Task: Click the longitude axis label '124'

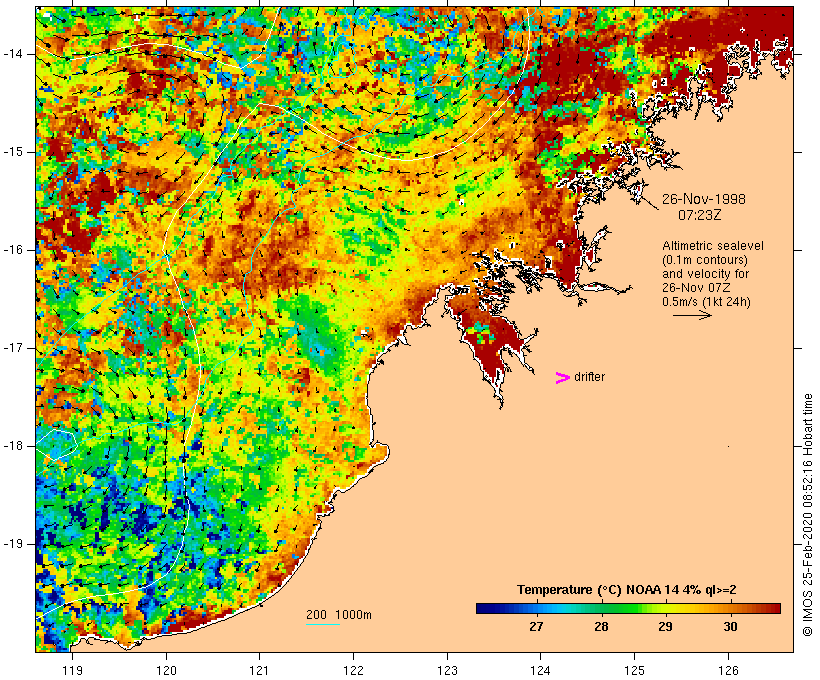Action: pos(540,670)
